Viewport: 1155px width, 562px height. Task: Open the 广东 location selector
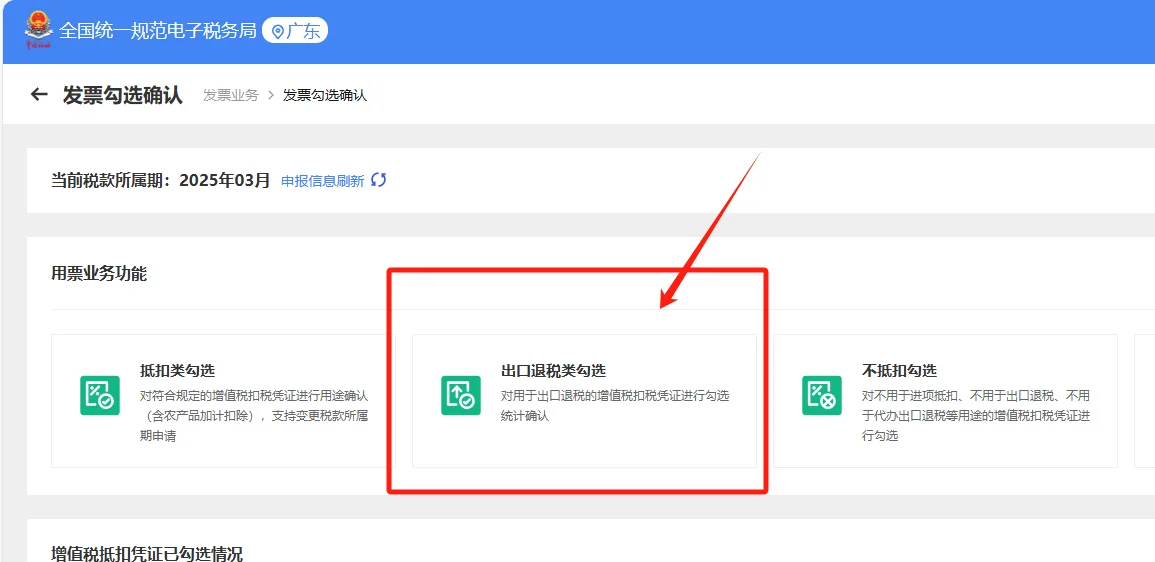click(295, 31)
